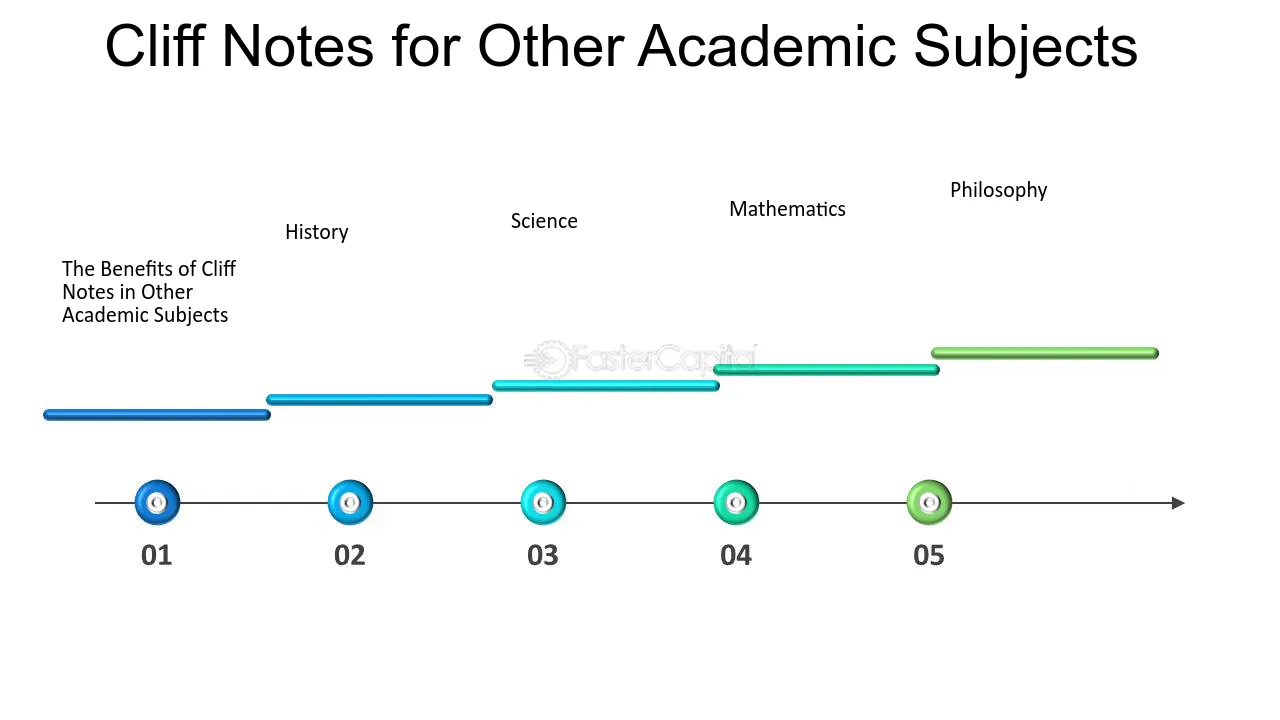Click the slide title Cliff Notes heading

[621, 46]
